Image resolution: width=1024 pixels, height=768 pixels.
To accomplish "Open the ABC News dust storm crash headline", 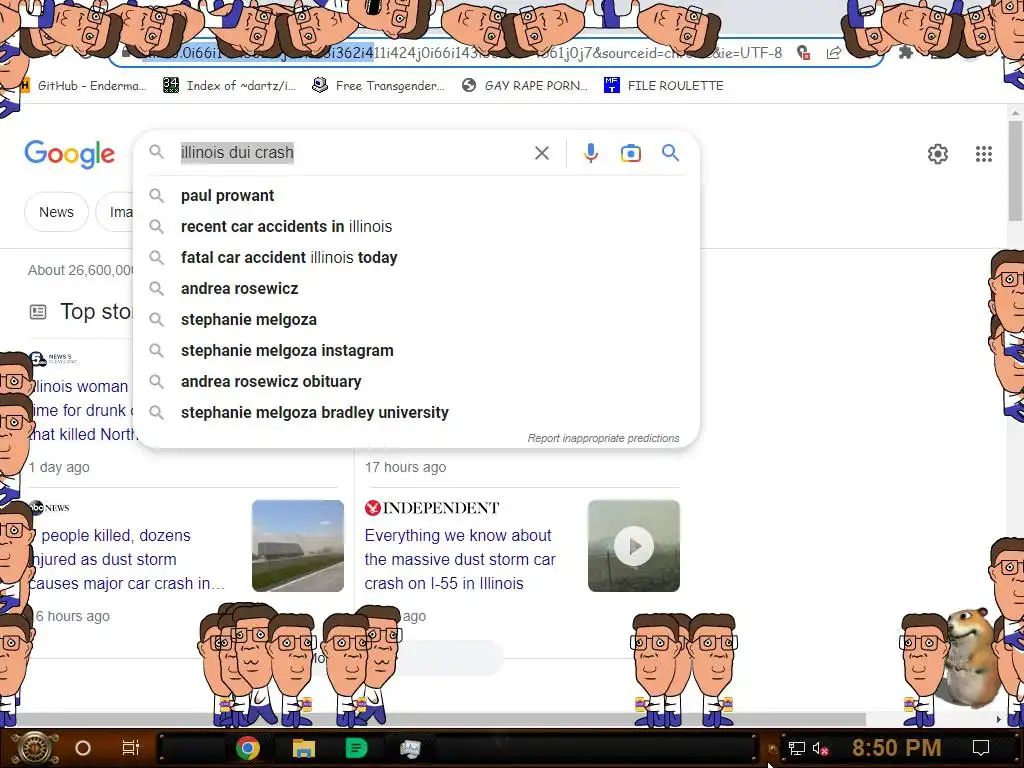I will (x=127, y=560).
